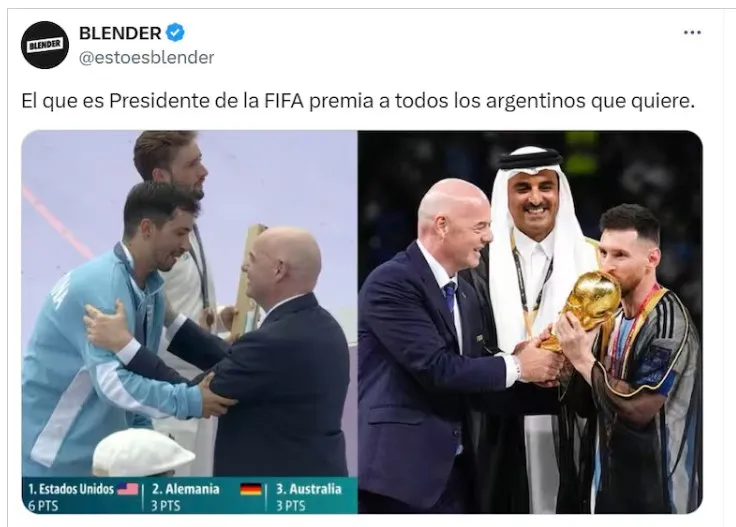
Task: Open the @estoesblender handle link
Action: pyautogui.click(x=146, y=57)
